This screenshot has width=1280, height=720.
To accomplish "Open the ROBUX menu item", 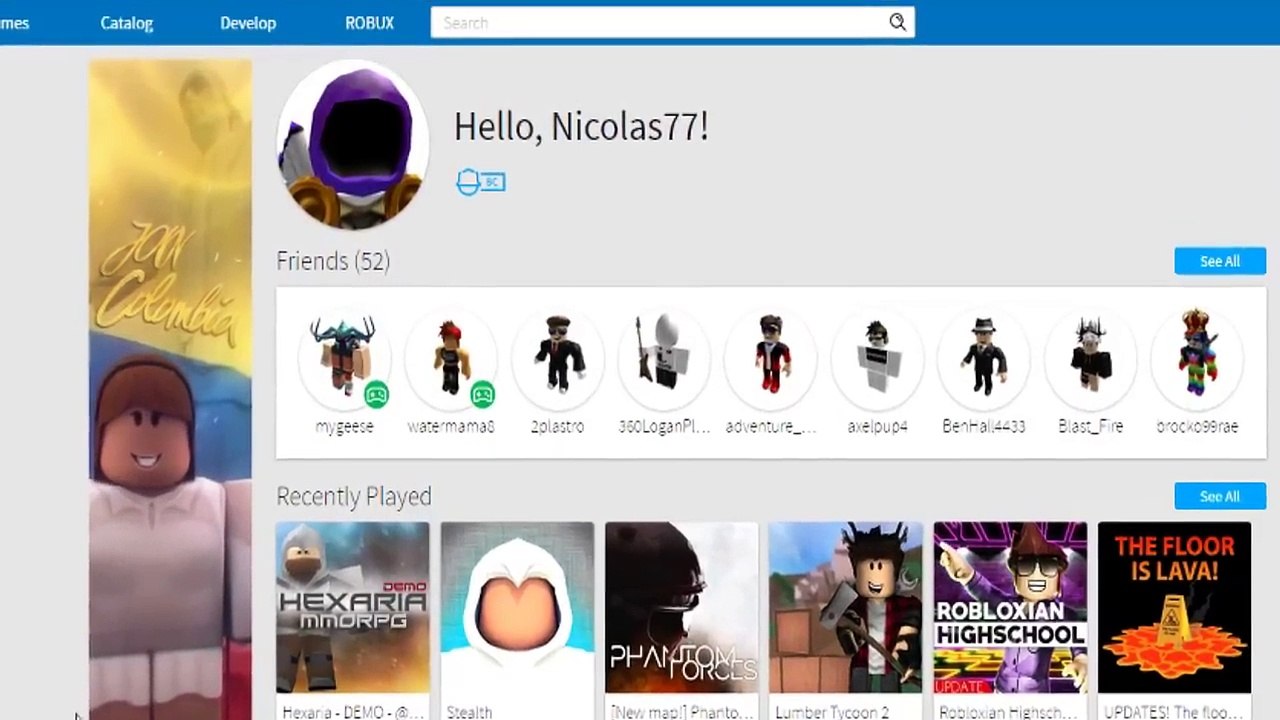I will (370, 23).
